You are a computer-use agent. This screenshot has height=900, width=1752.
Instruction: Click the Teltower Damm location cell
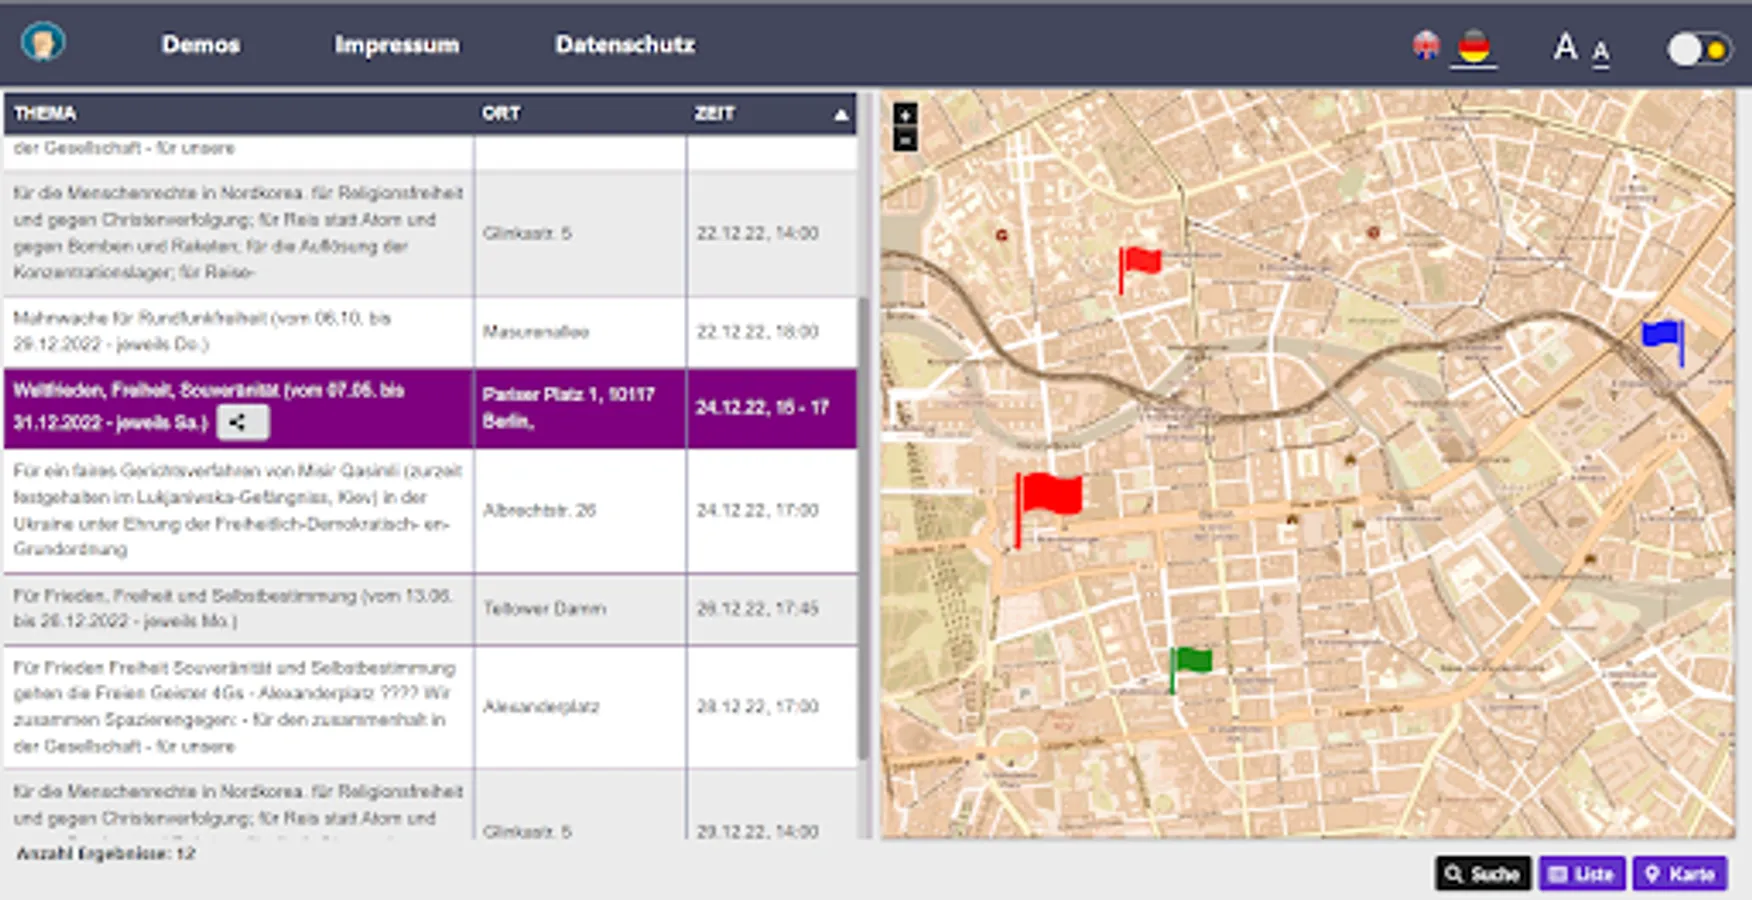[x=580, y=609]
